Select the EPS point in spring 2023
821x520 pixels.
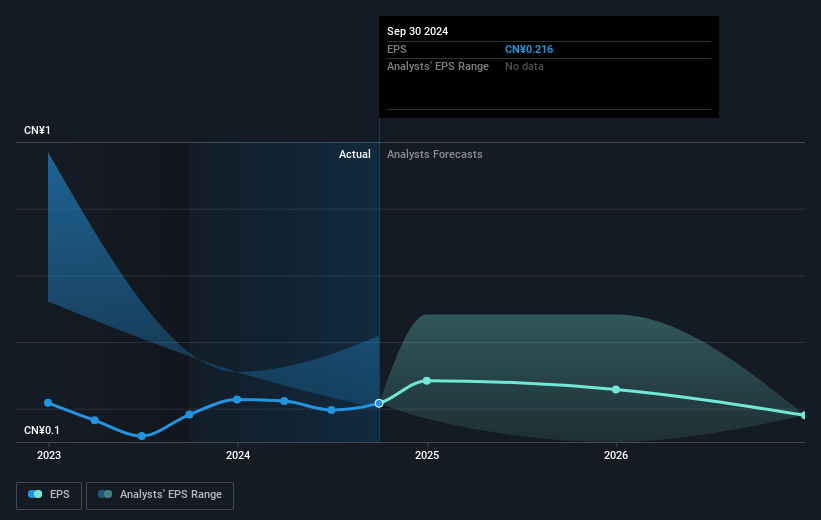94,420
